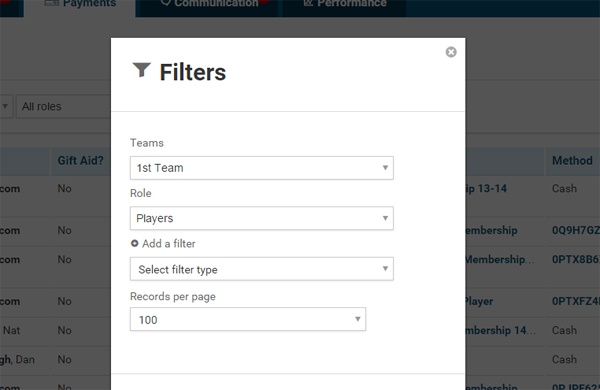Open the All roles dropdown in background
The width and height of the screenshot is (600, 390).
click(64, 106)
